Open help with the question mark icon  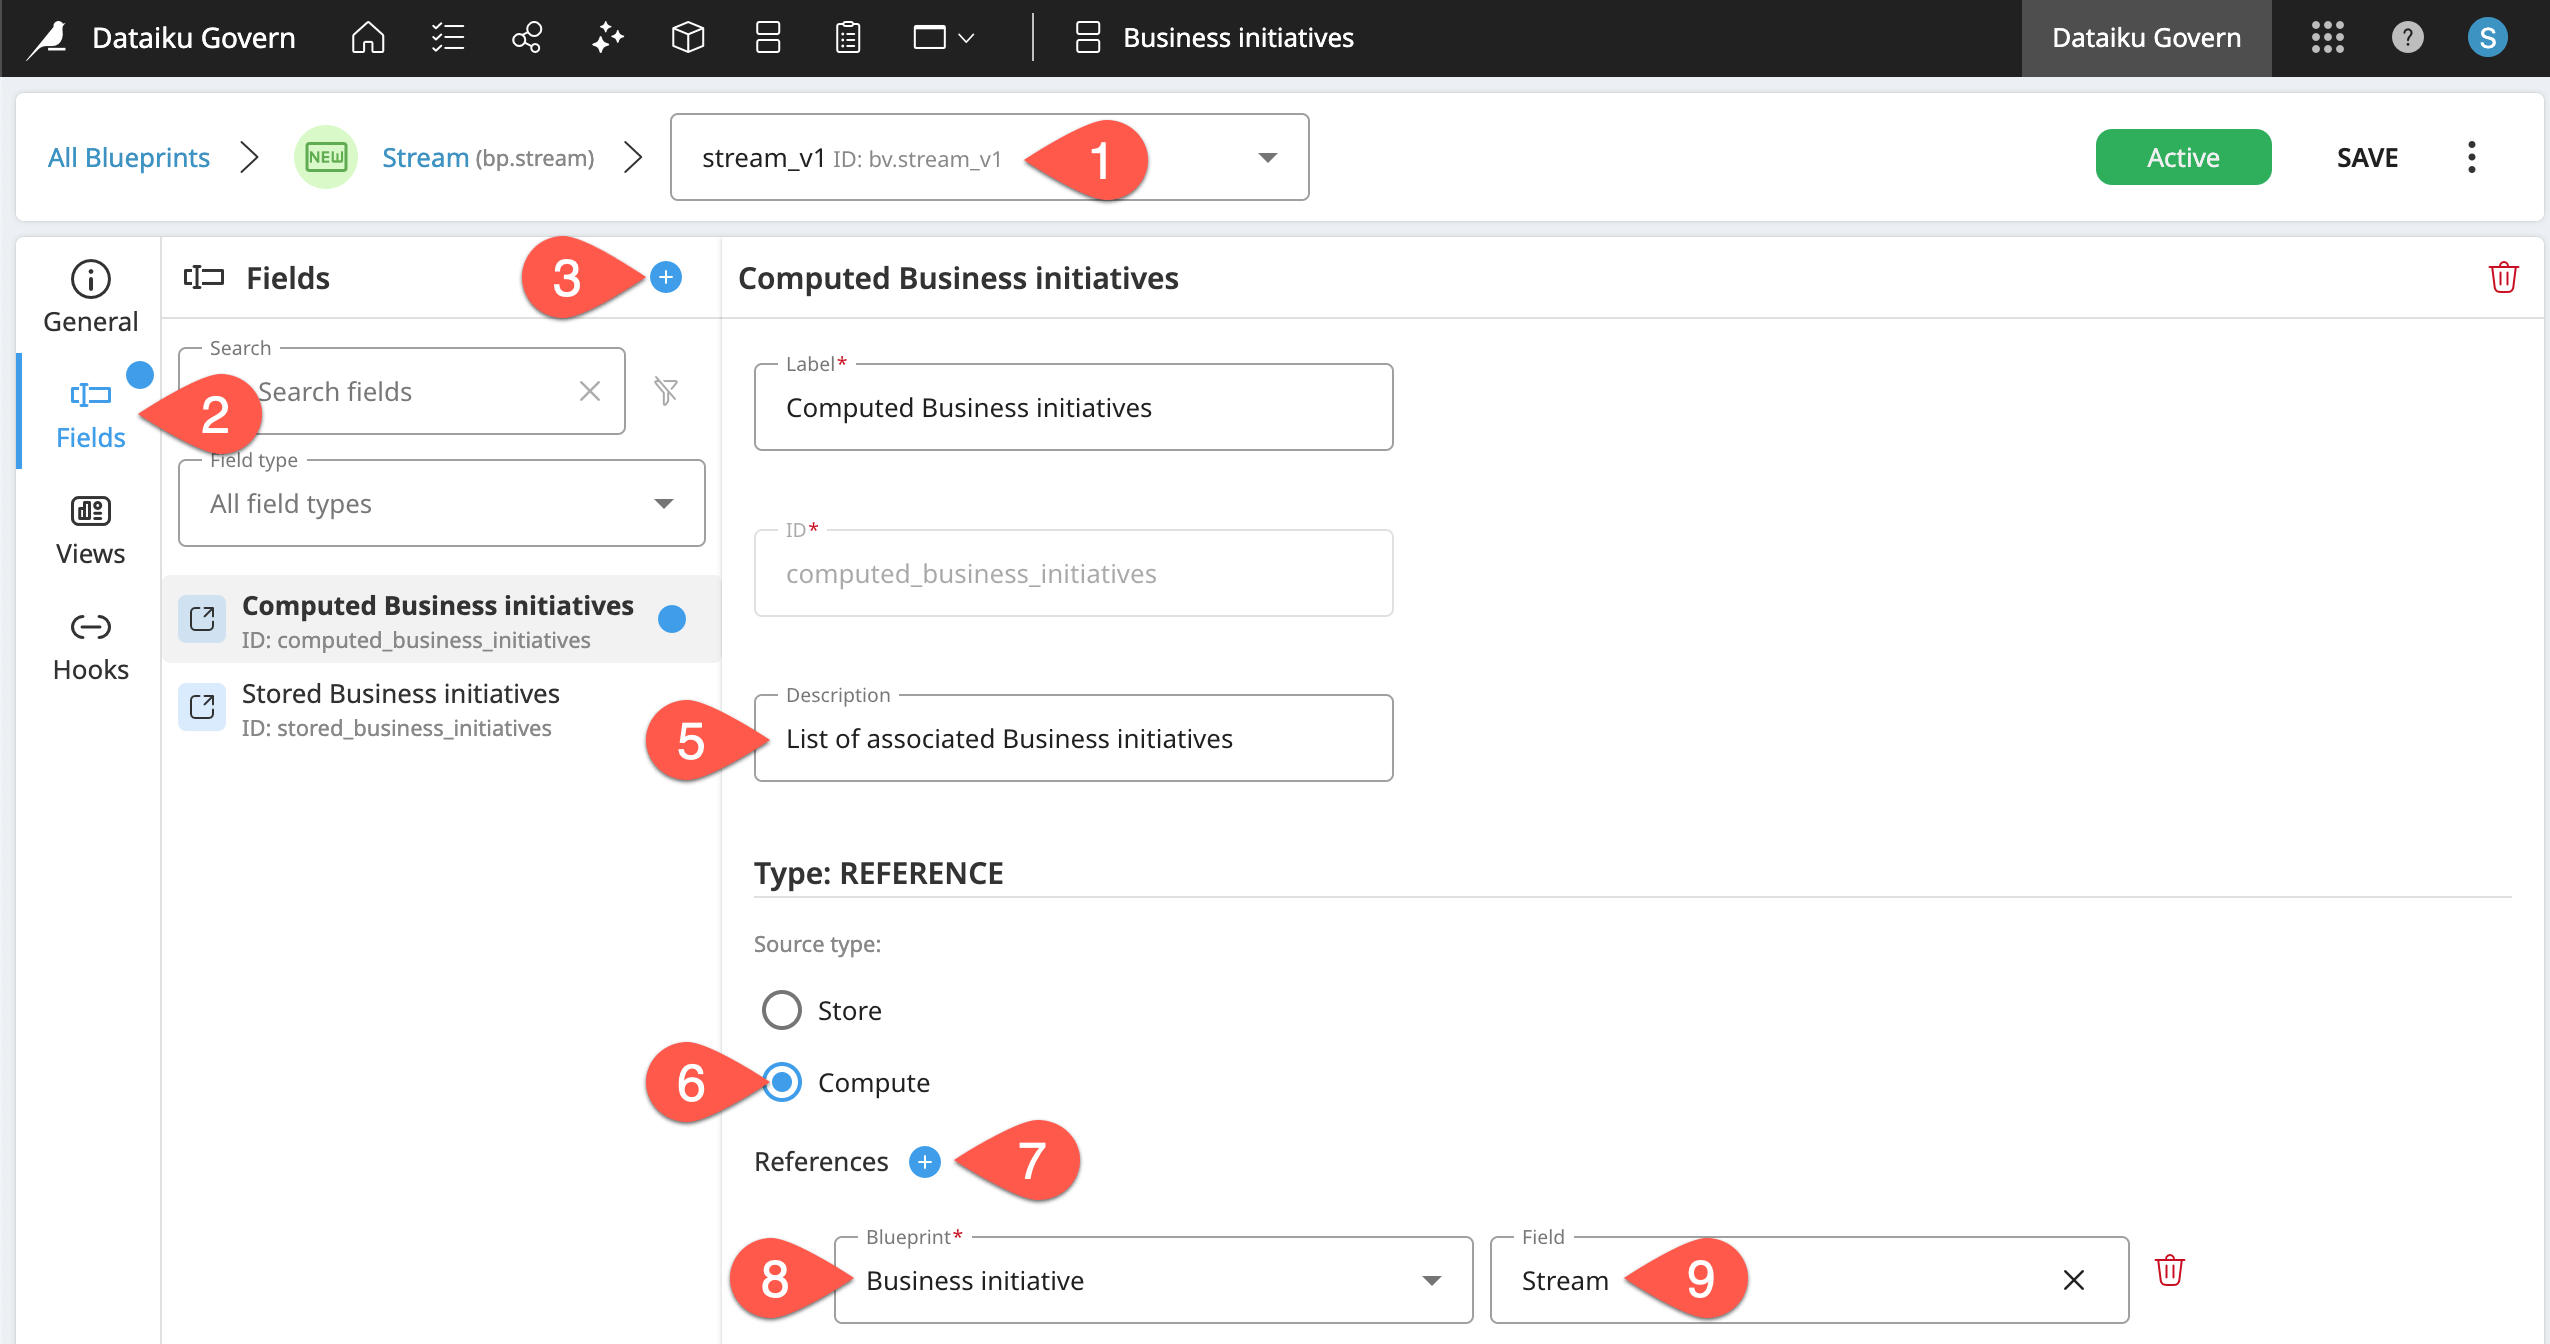(x=2407, y=38)
